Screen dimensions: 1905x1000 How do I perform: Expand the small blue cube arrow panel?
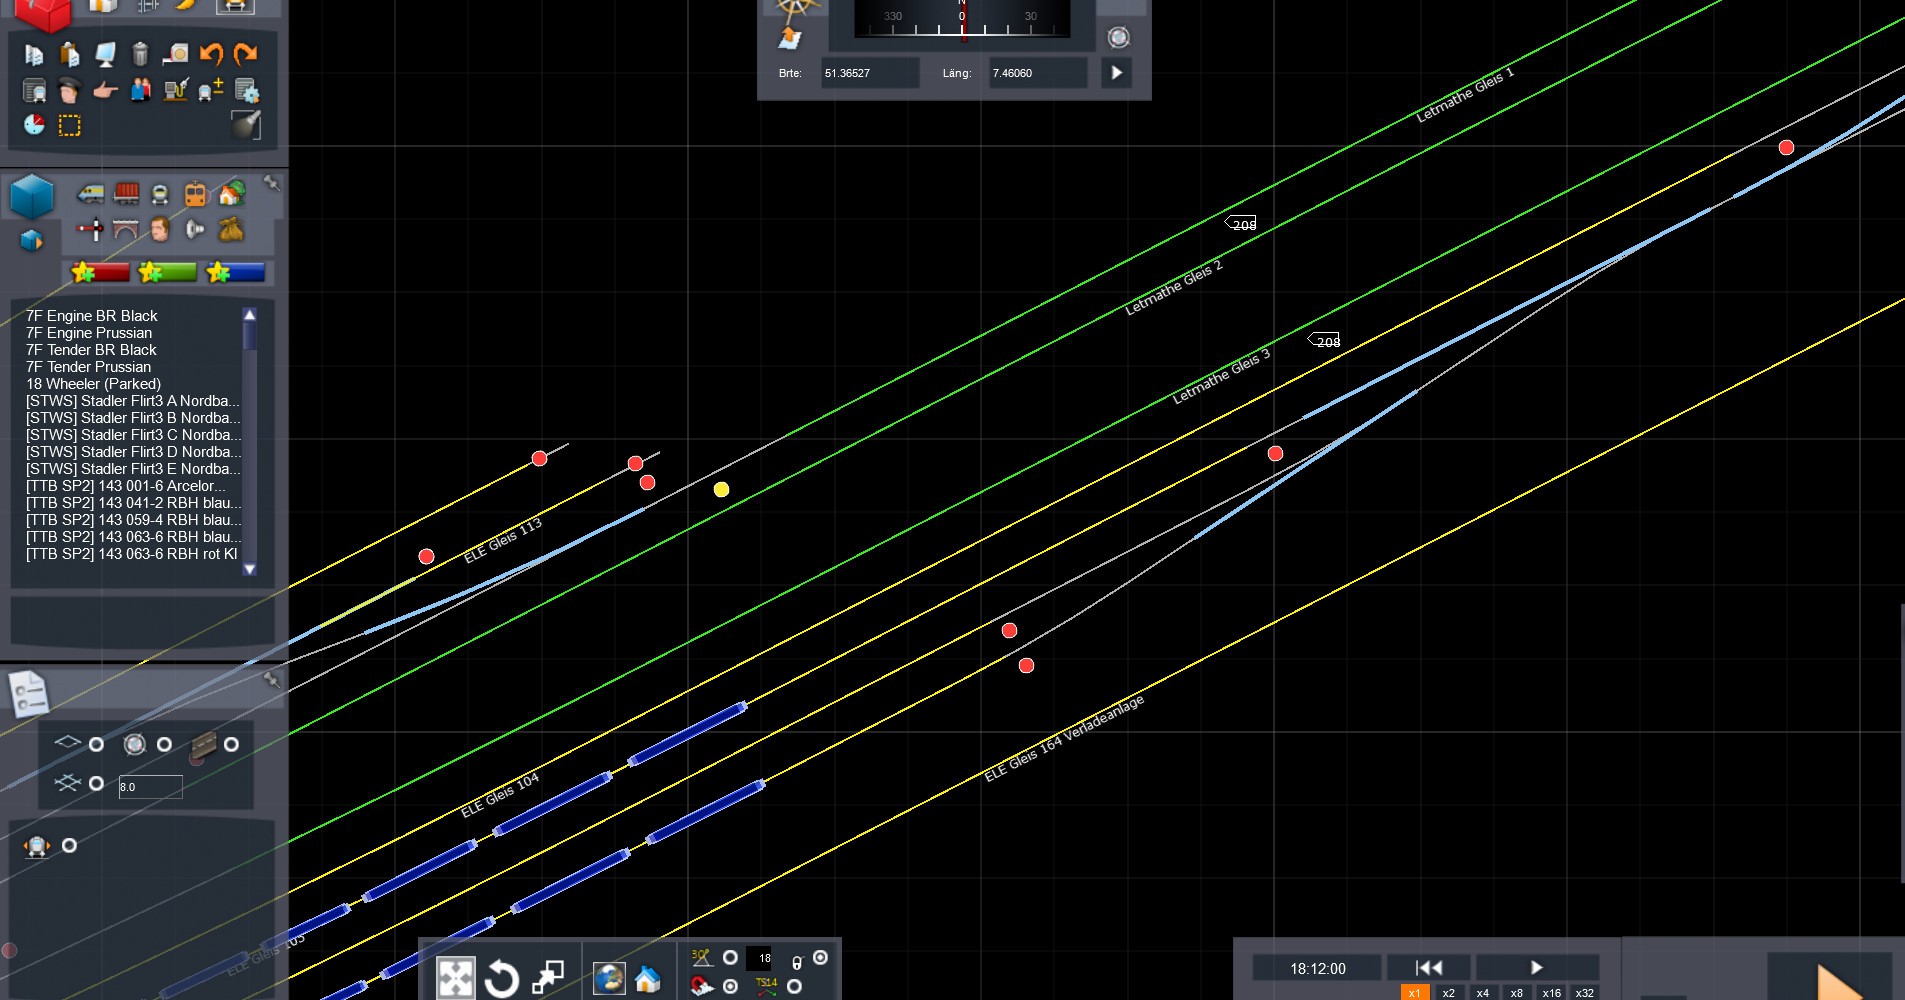pyautogui.click(x=32, y=241)
